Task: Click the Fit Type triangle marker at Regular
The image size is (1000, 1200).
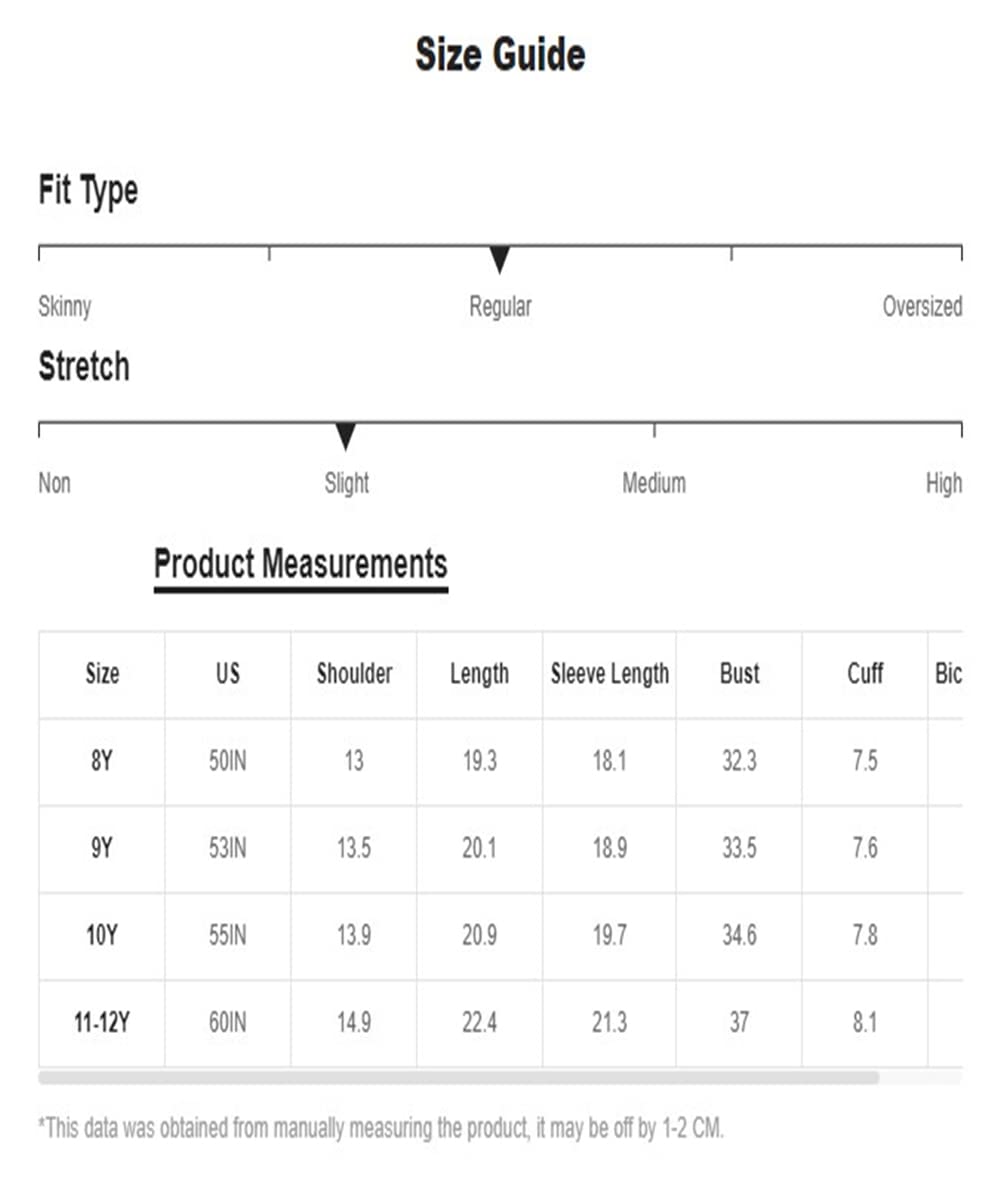Action: click(x=500, y=261)
